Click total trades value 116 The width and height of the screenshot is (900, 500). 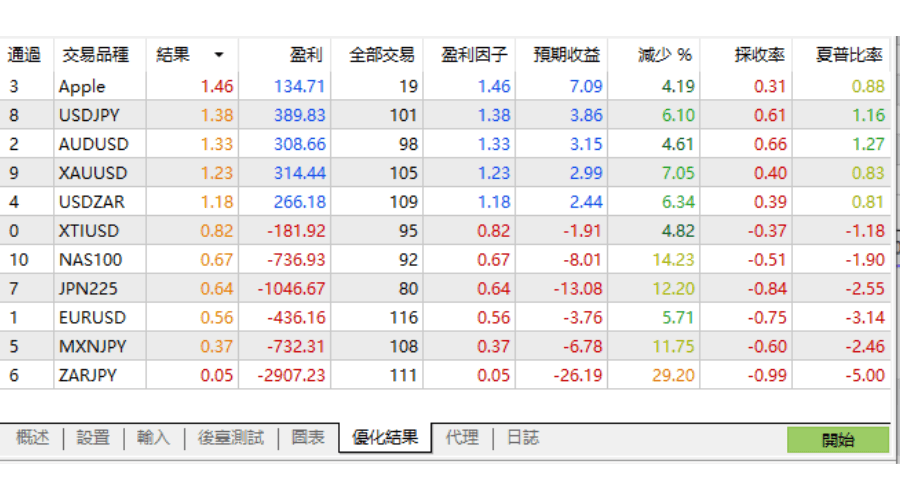(x=404, y=317)
